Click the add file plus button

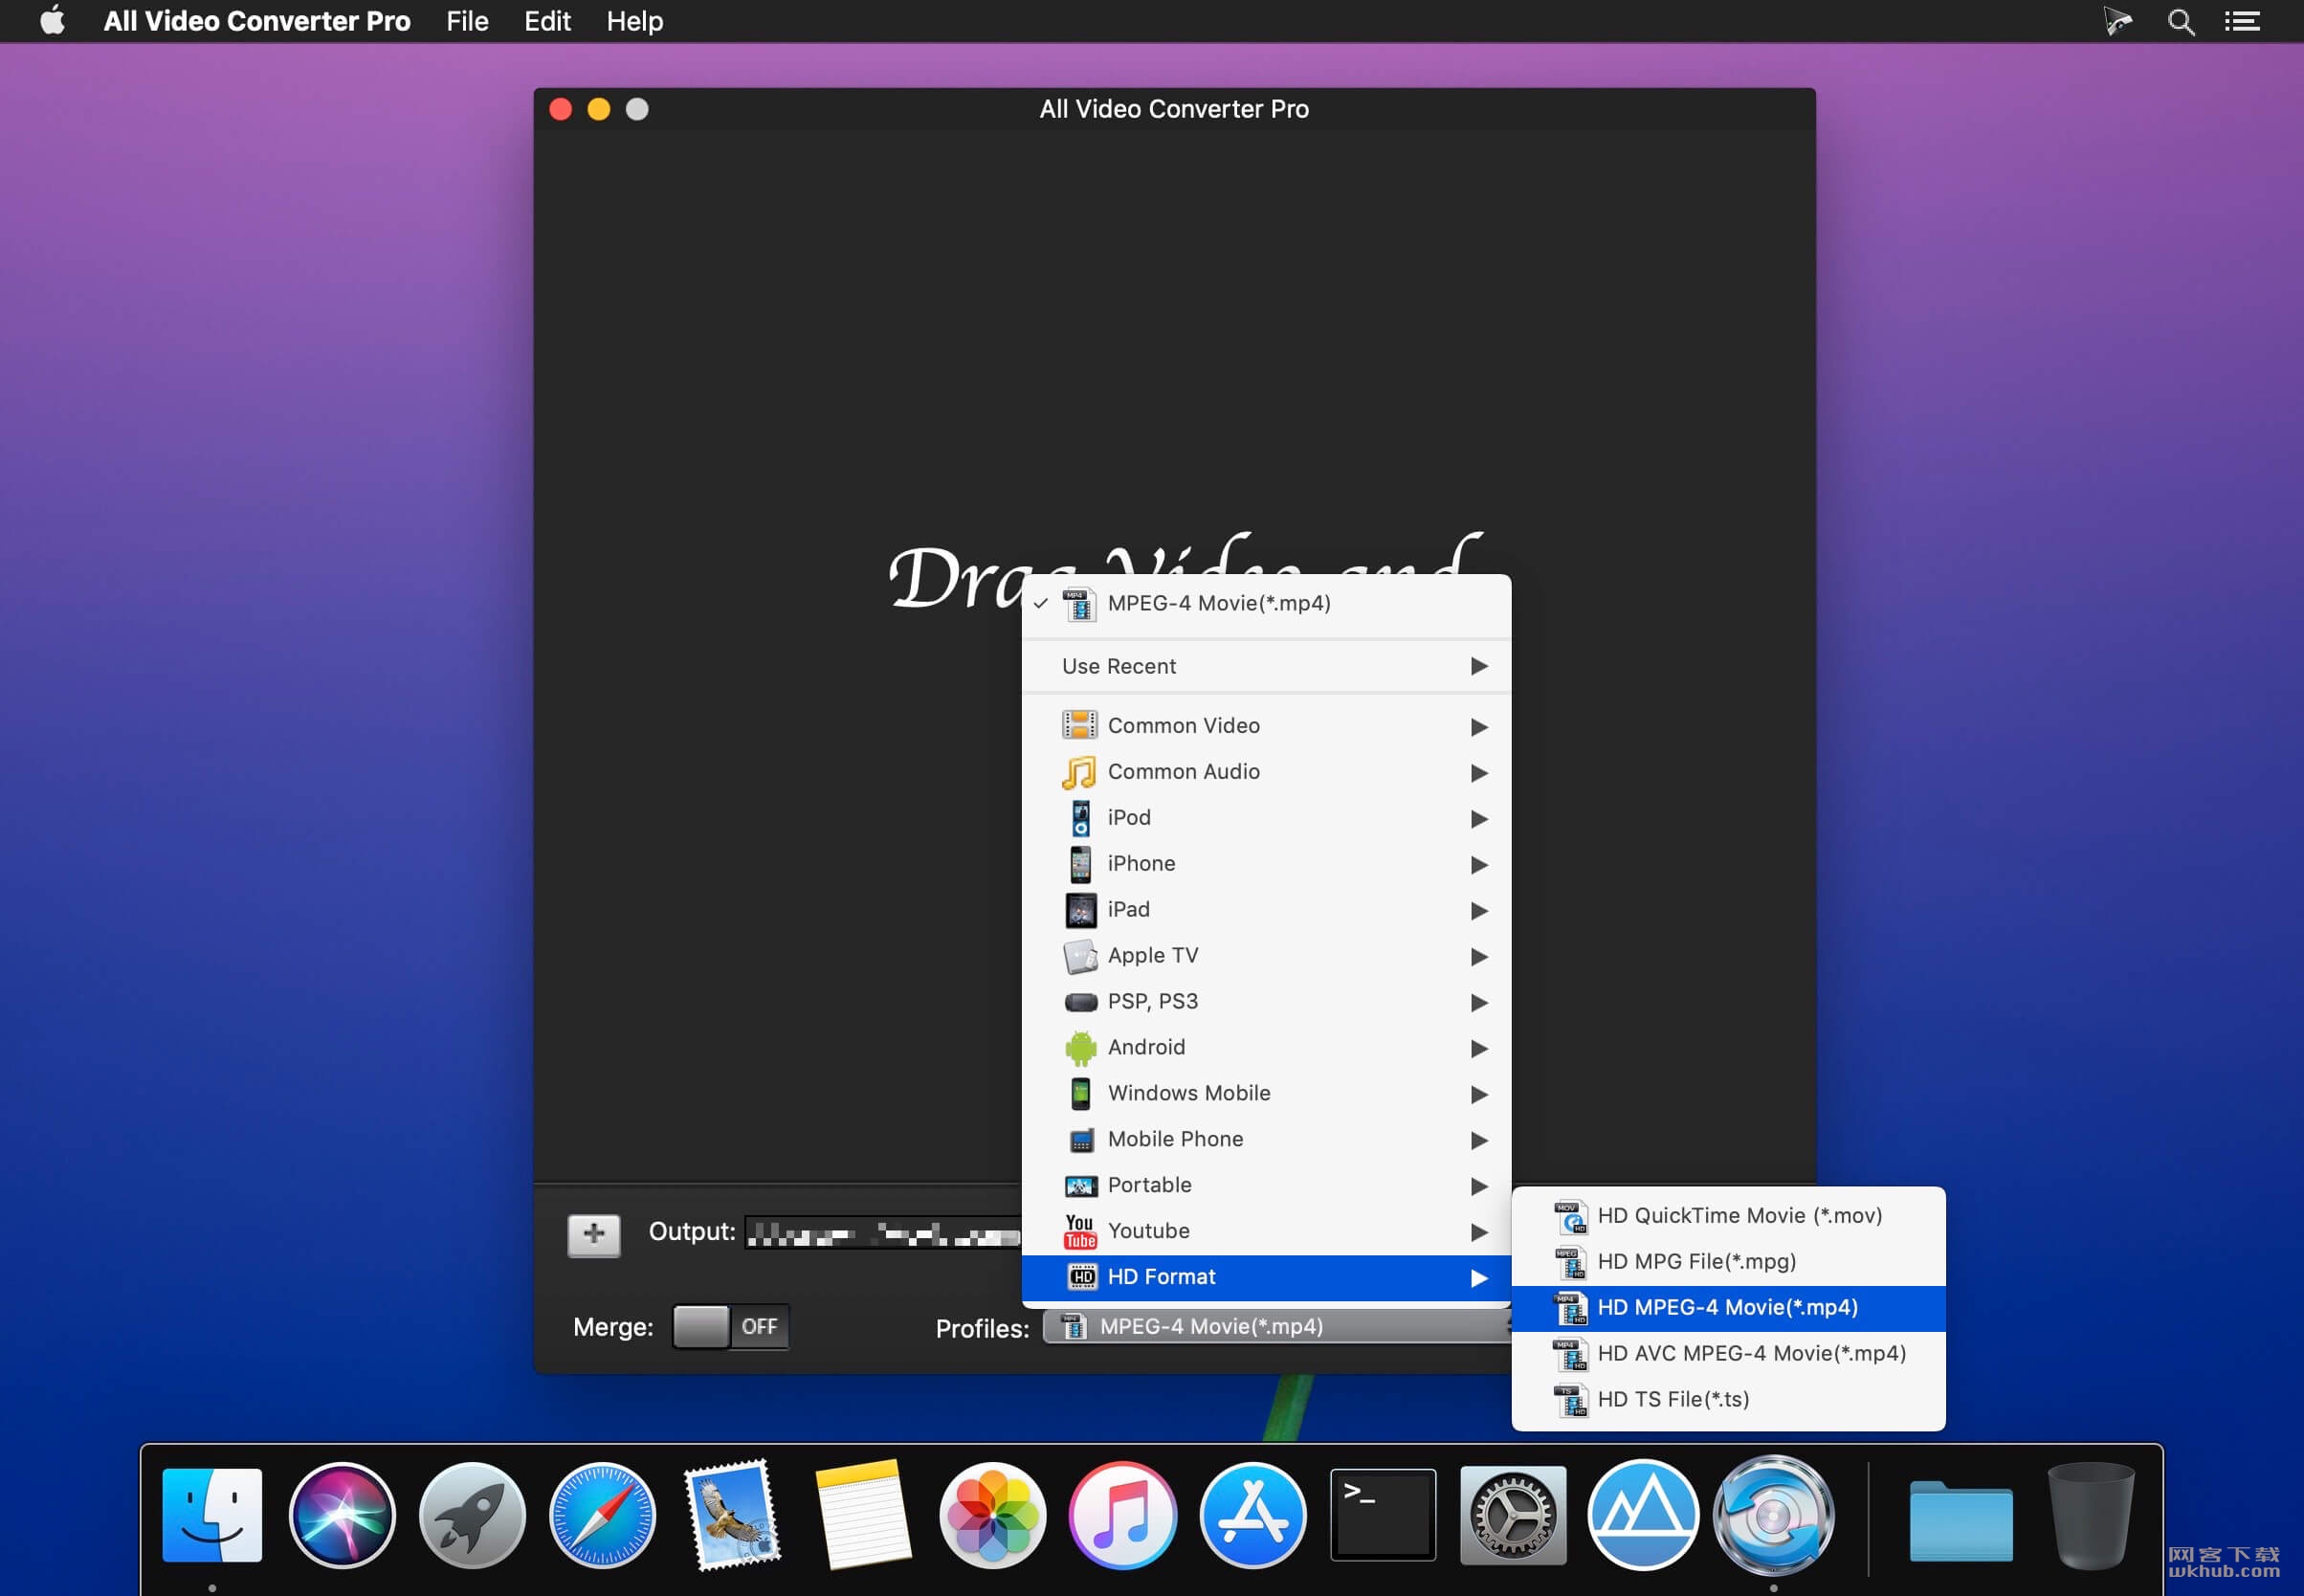[593, 1234]
